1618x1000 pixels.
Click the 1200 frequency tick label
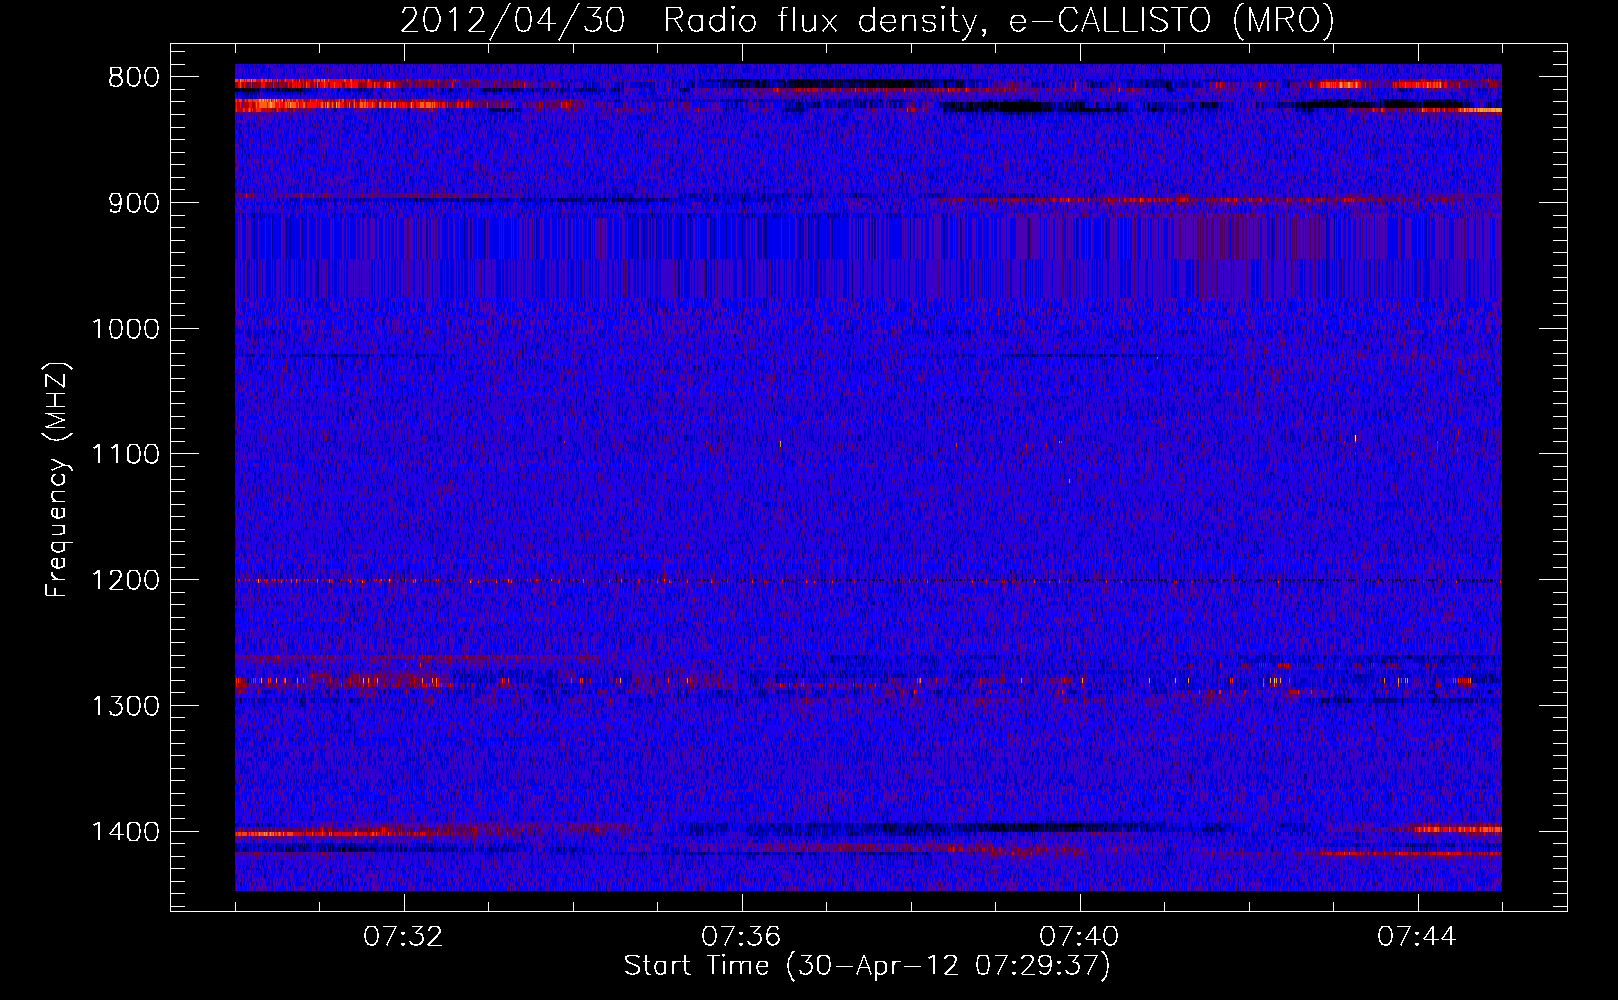pos(125,580)
